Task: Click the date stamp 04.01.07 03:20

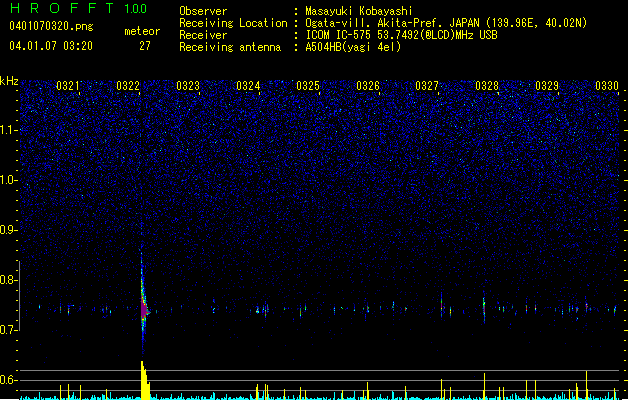Action: [x=51, y=46]
